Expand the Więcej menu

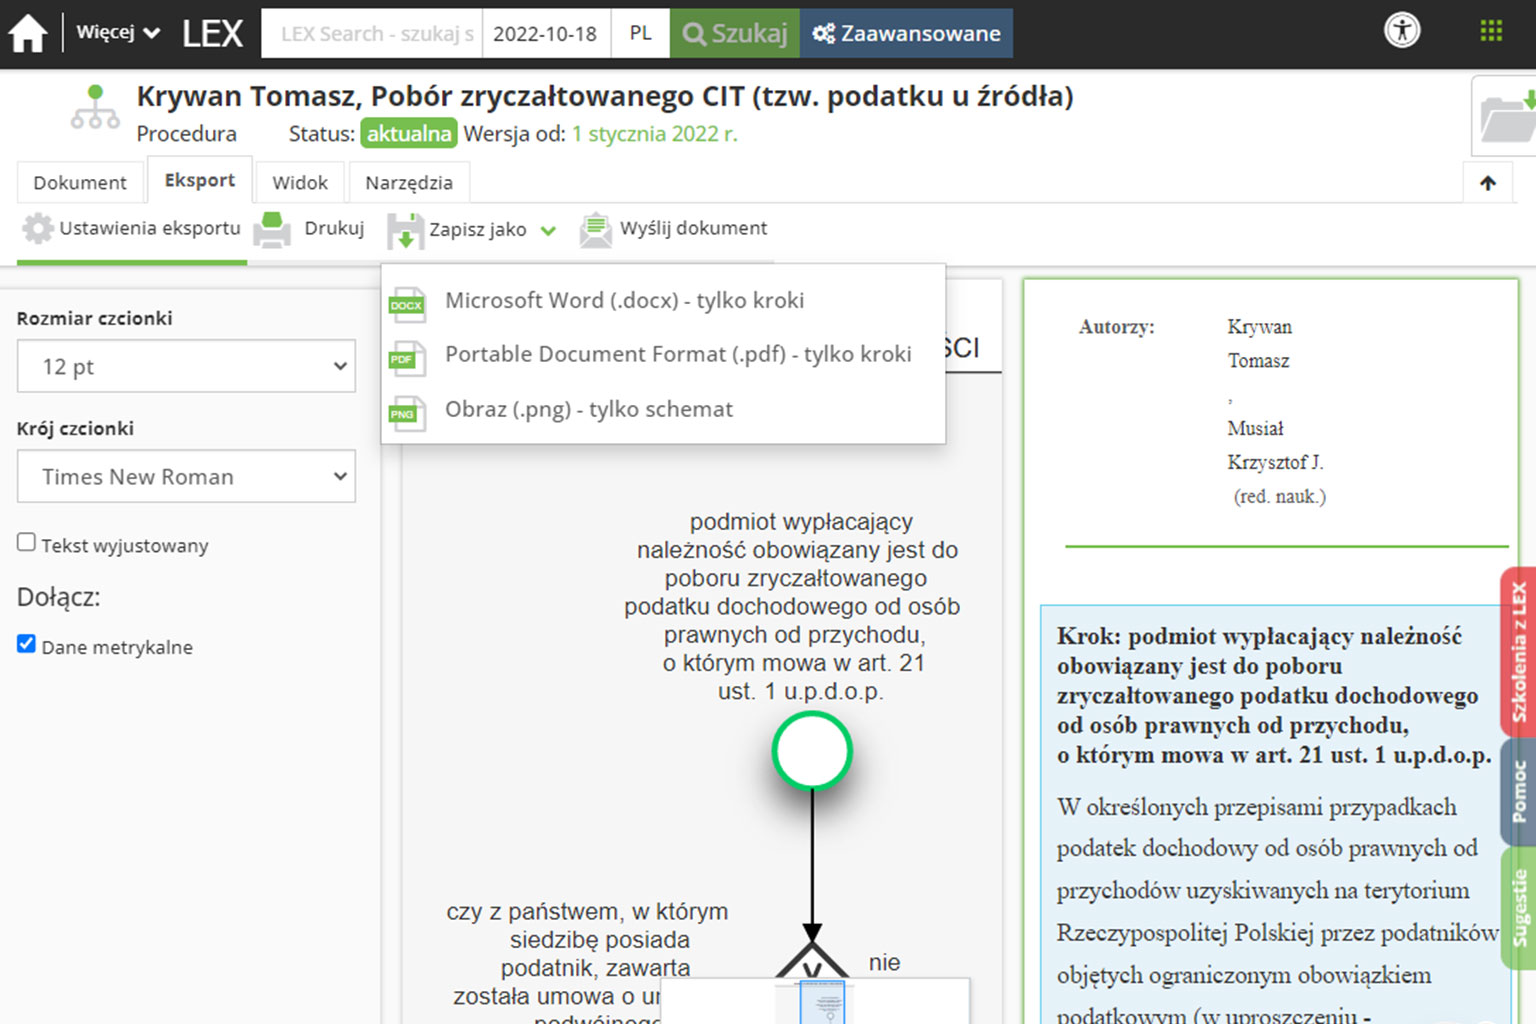coord(118,33)
